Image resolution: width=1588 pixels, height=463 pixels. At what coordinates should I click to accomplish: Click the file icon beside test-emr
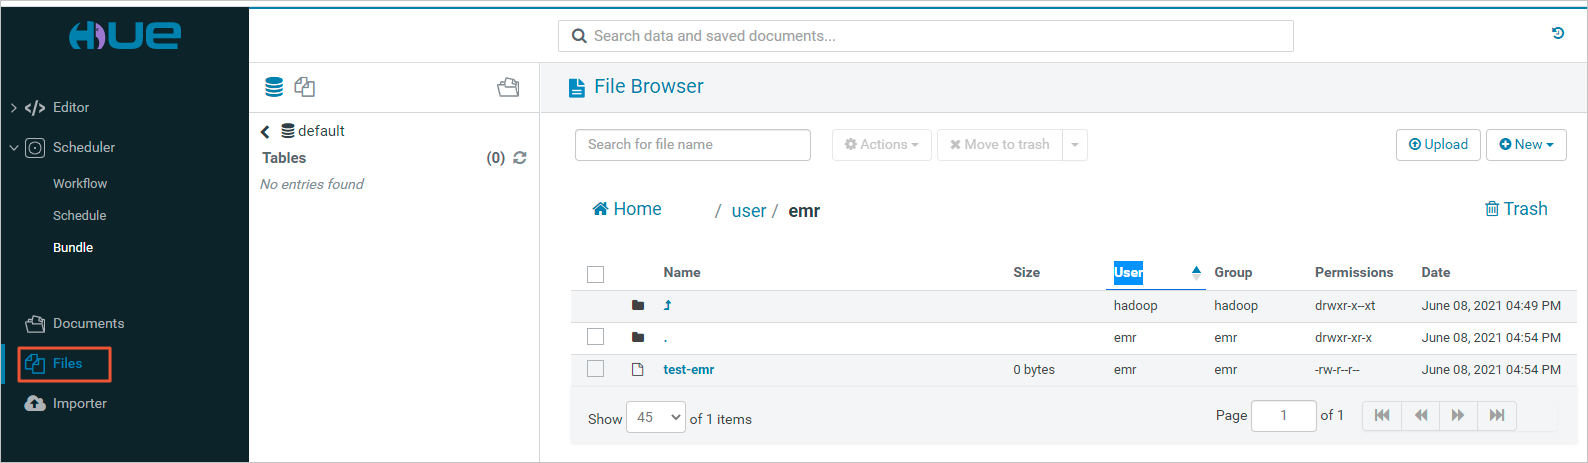click(x=638, y=369)
